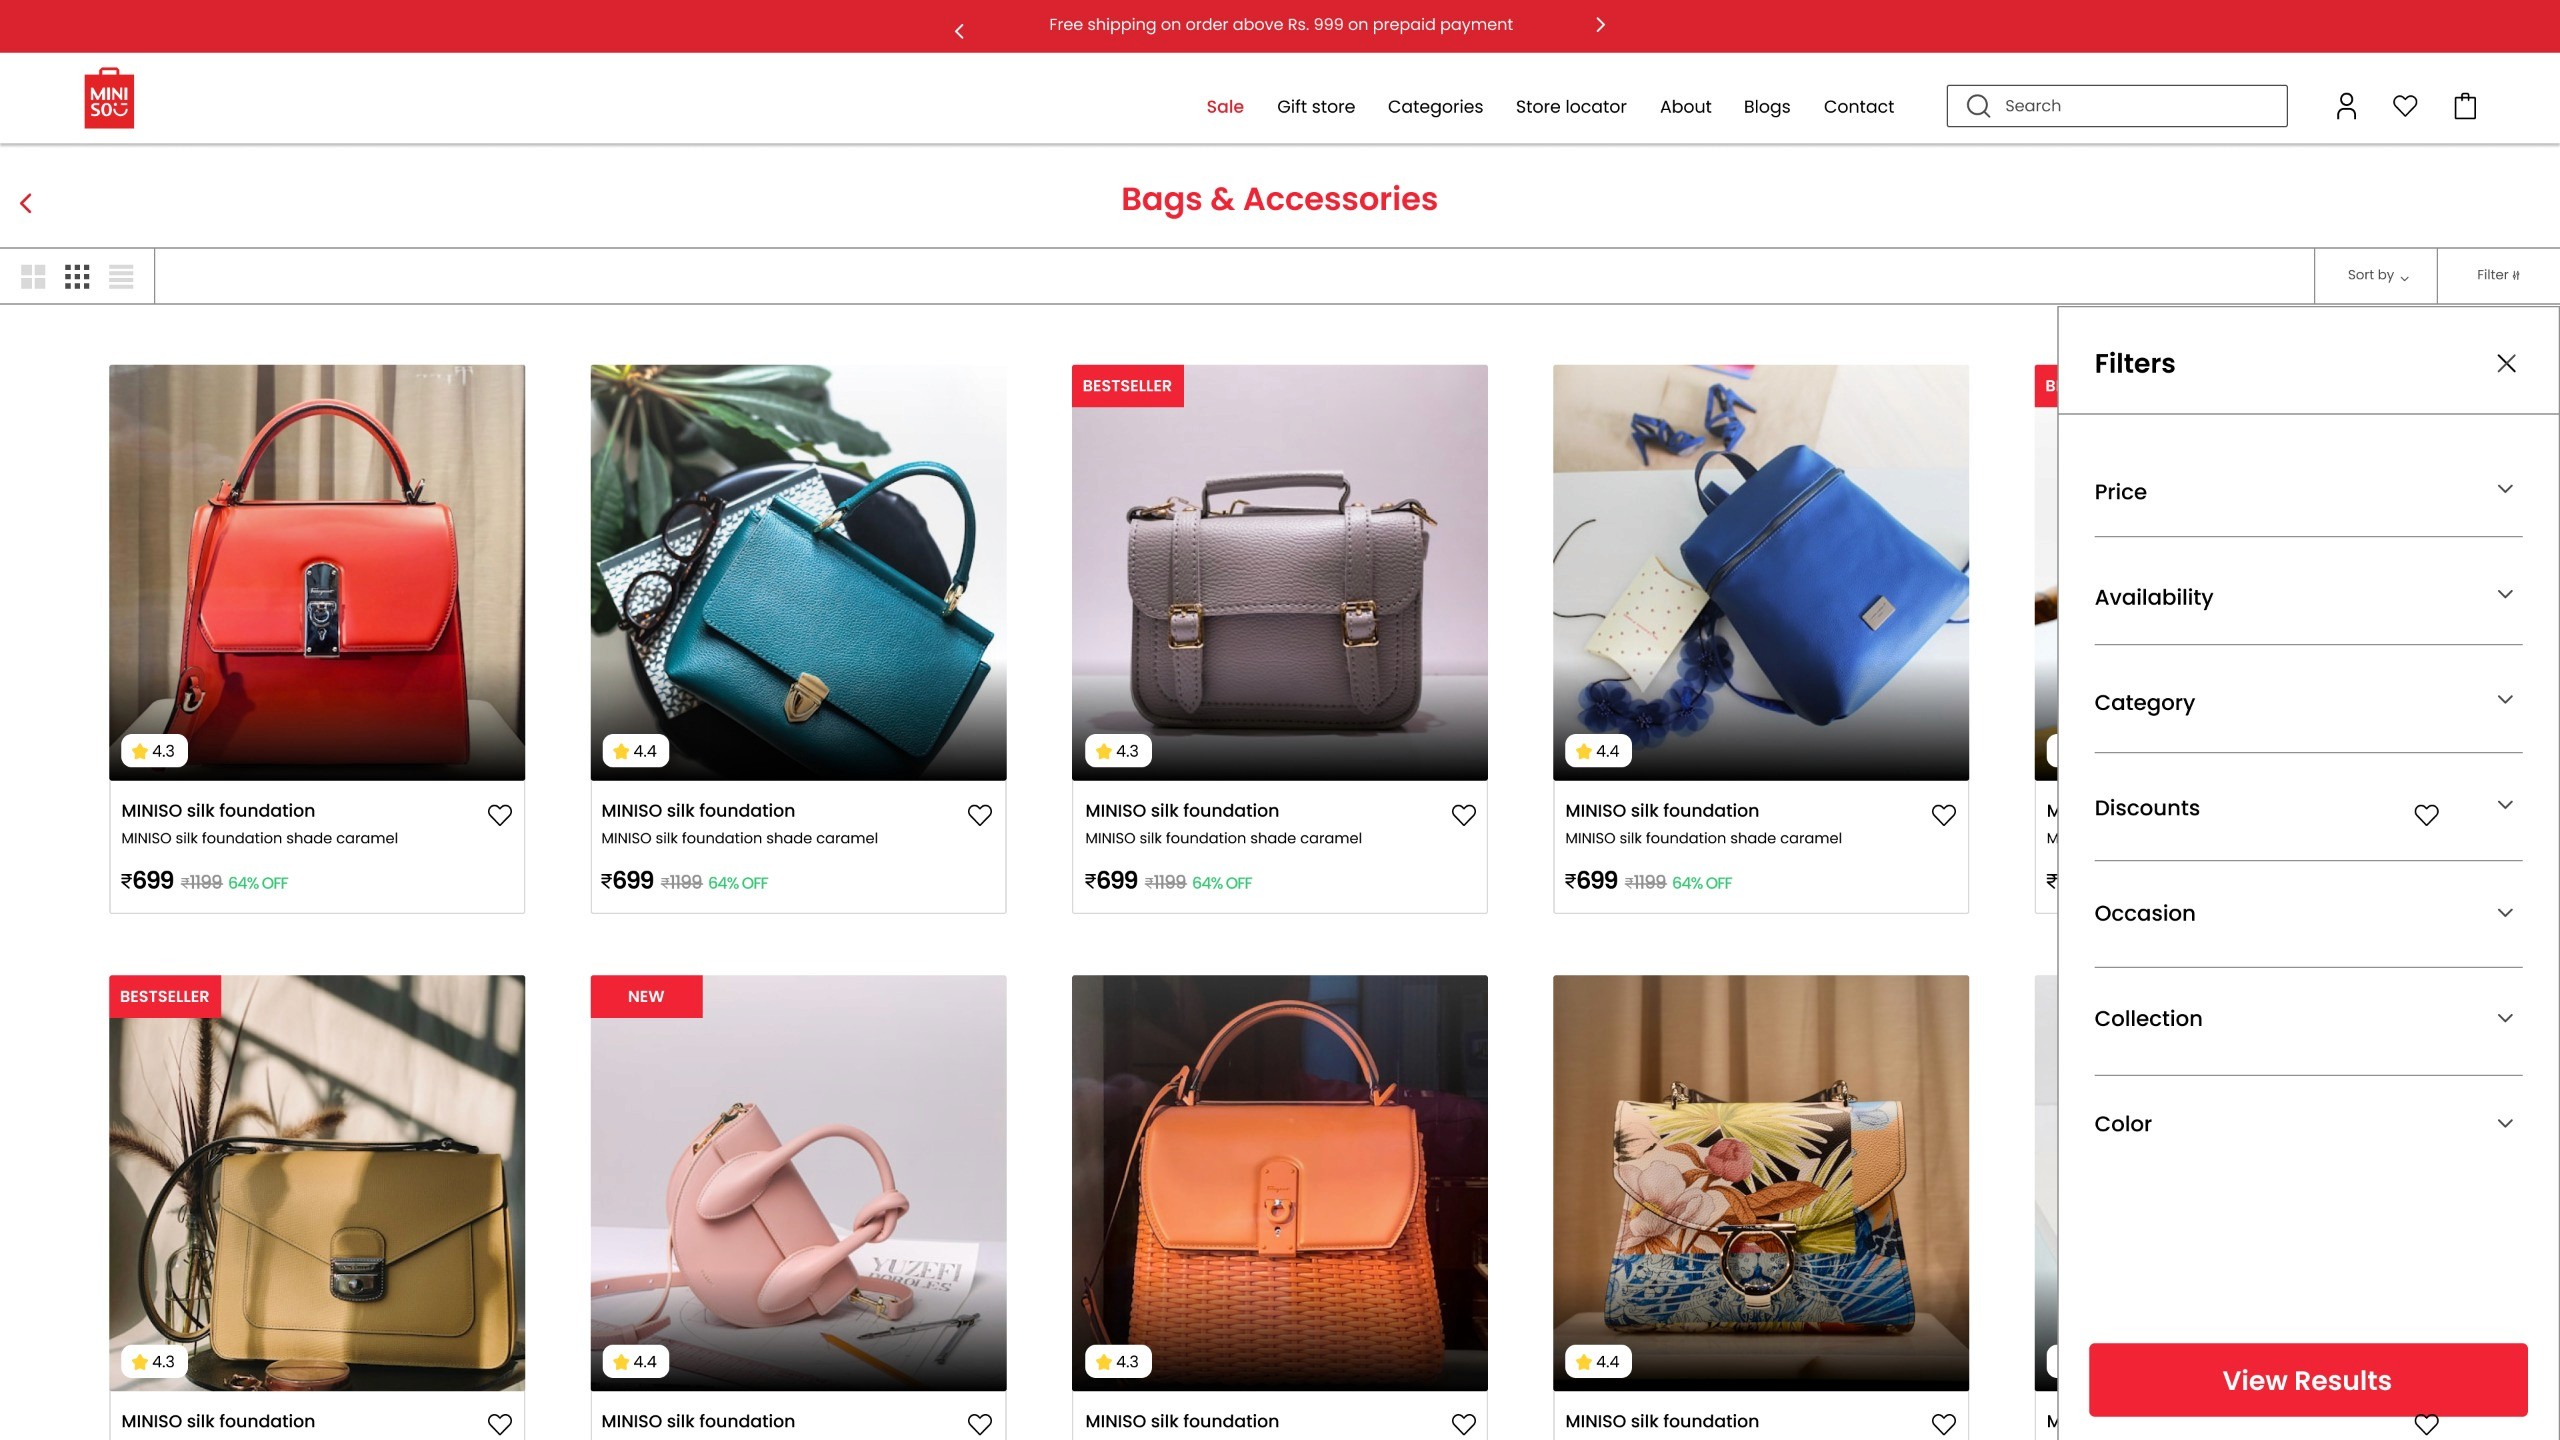Click the View Results button
This screenshot has width=2560, height=1440.
click(x=2308, y=1380)
